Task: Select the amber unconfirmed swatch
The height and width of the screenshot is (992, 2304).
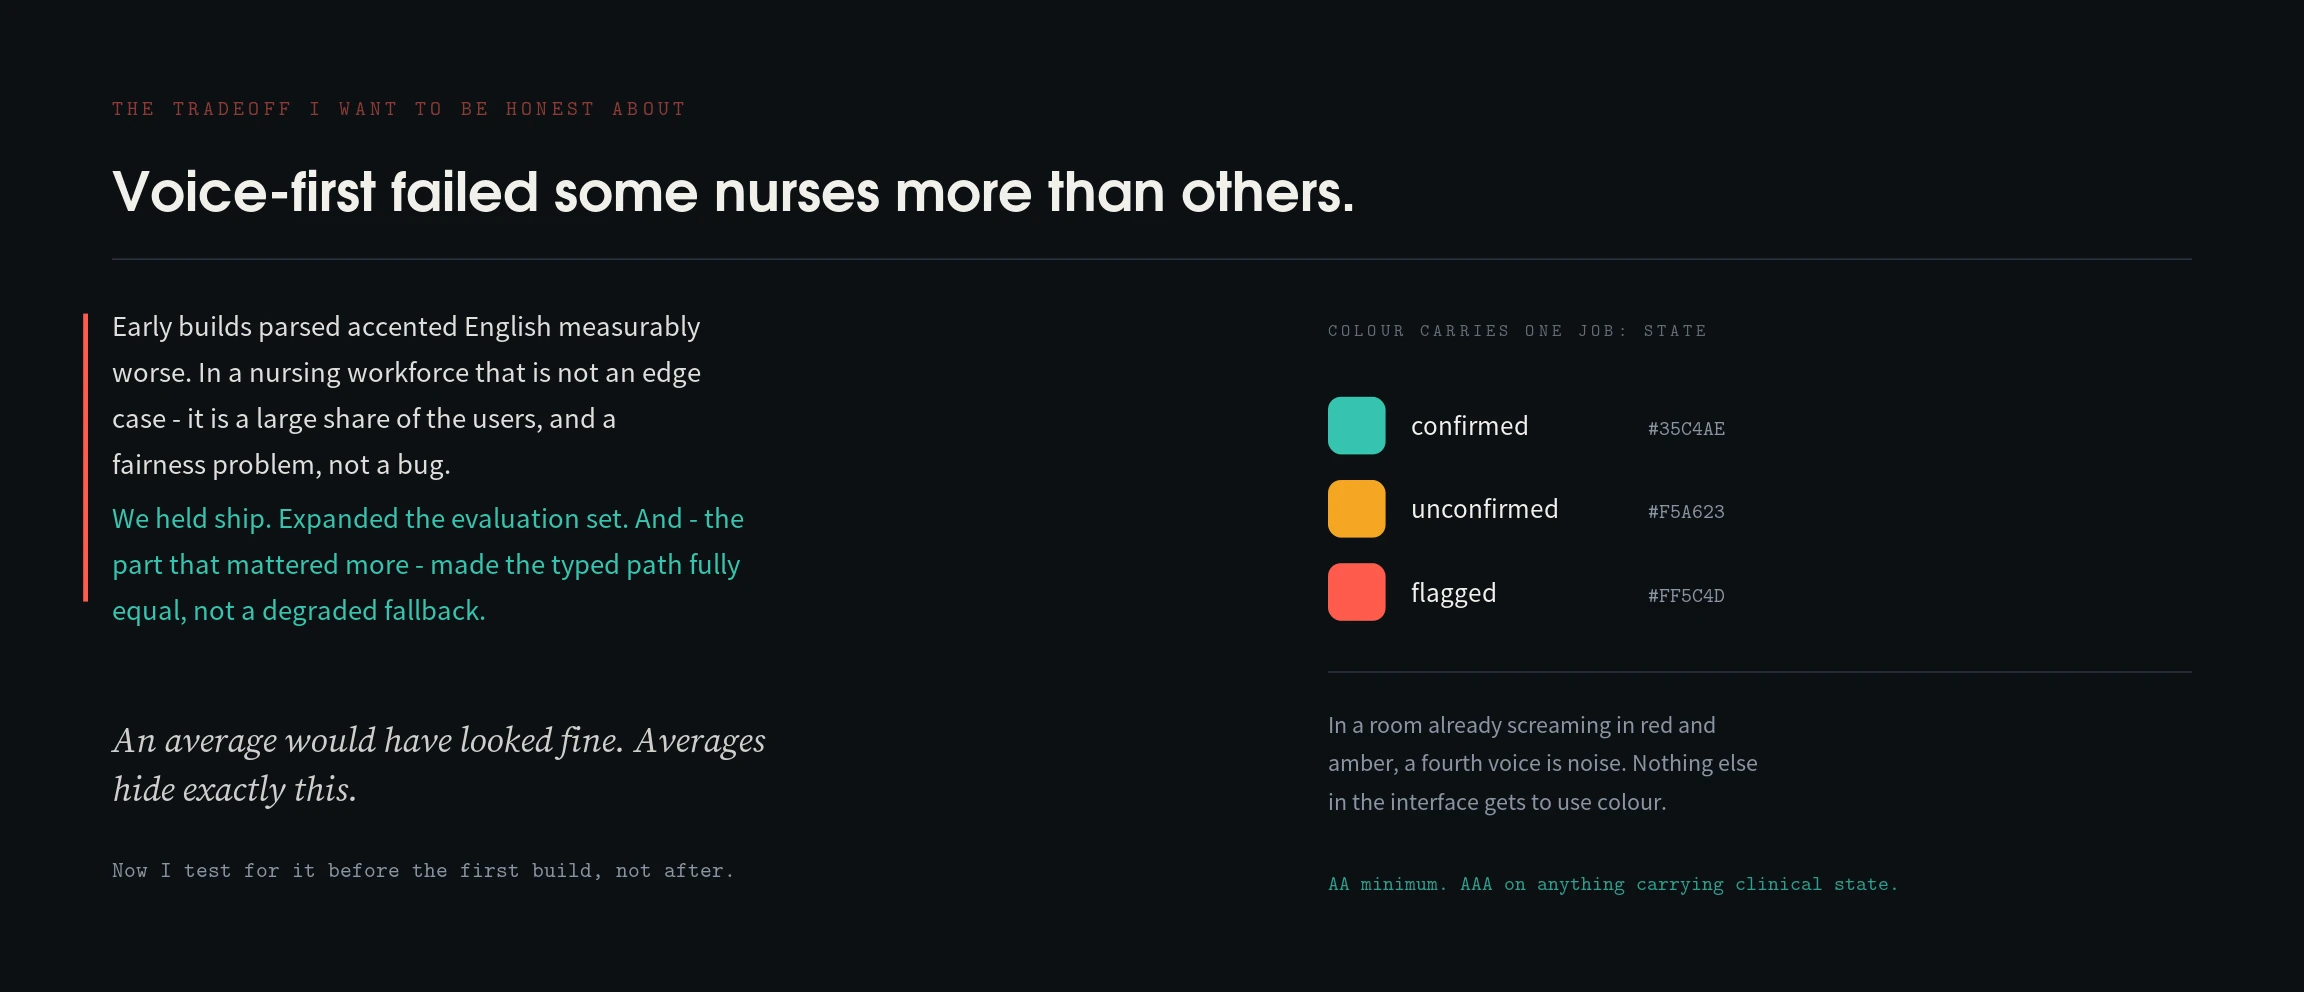Action: 1356,509
